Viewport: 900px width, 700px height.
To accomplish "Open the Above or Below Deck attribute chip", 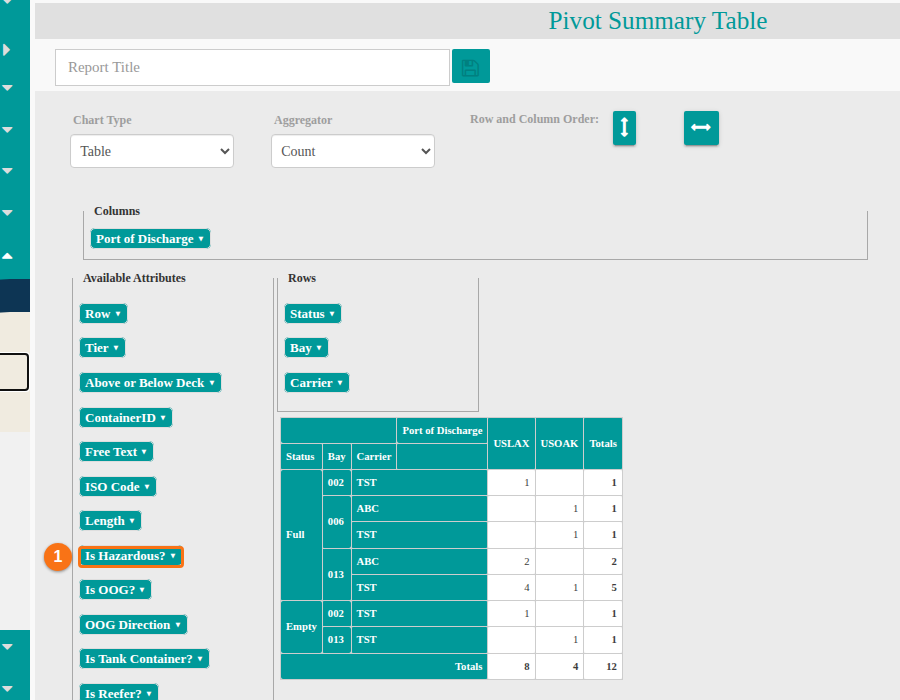I will (150, 383).
